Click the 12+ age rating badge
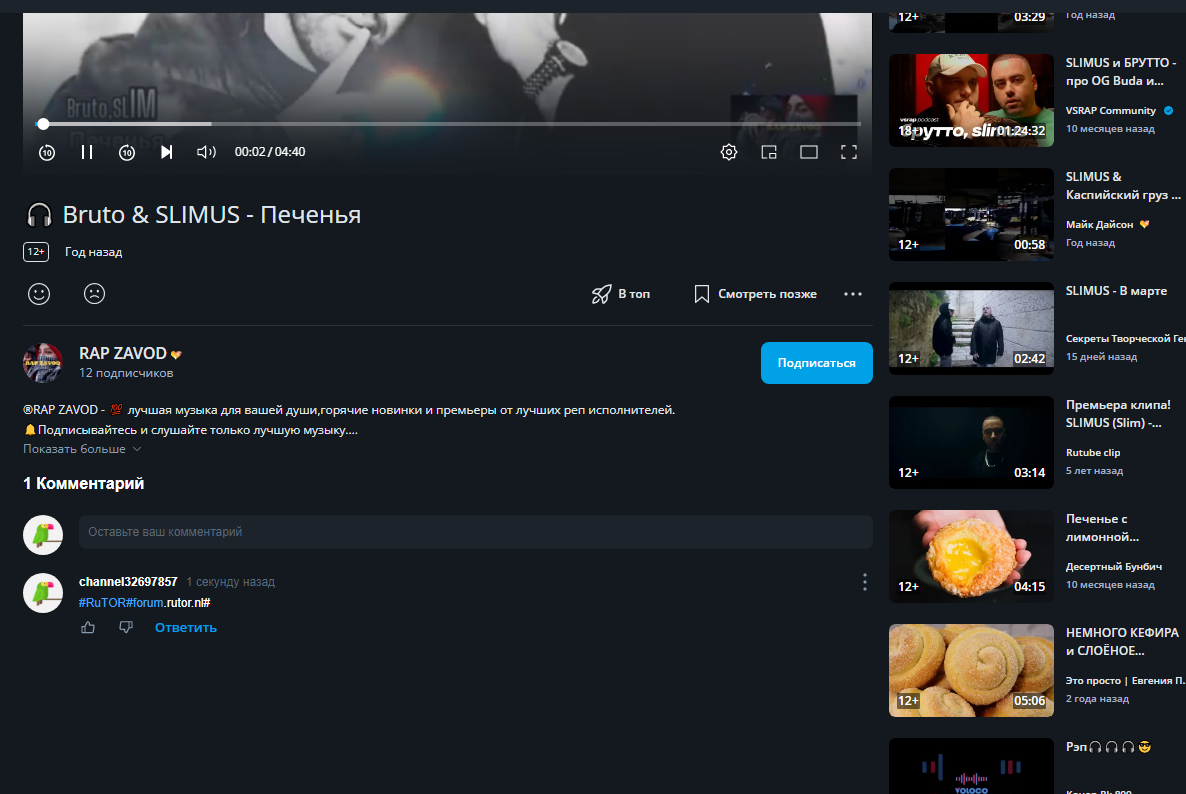The width and height of the screenshot is (1186, 794). pyautogui.click(x=36, y=252)
